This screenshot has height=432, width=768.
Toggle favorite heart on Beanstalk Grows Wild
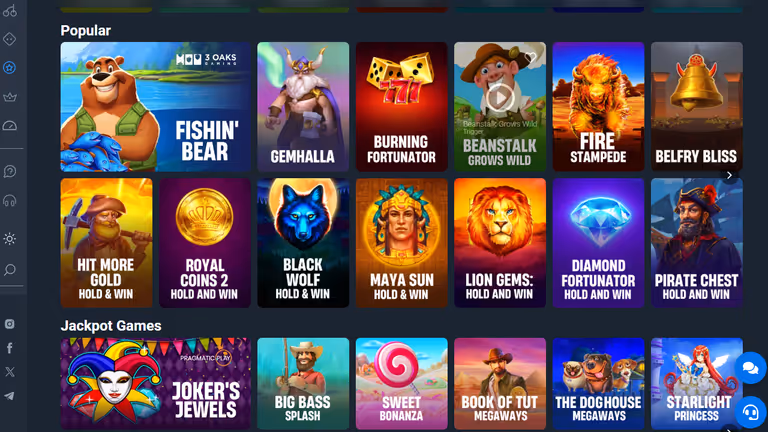(530, 57)
